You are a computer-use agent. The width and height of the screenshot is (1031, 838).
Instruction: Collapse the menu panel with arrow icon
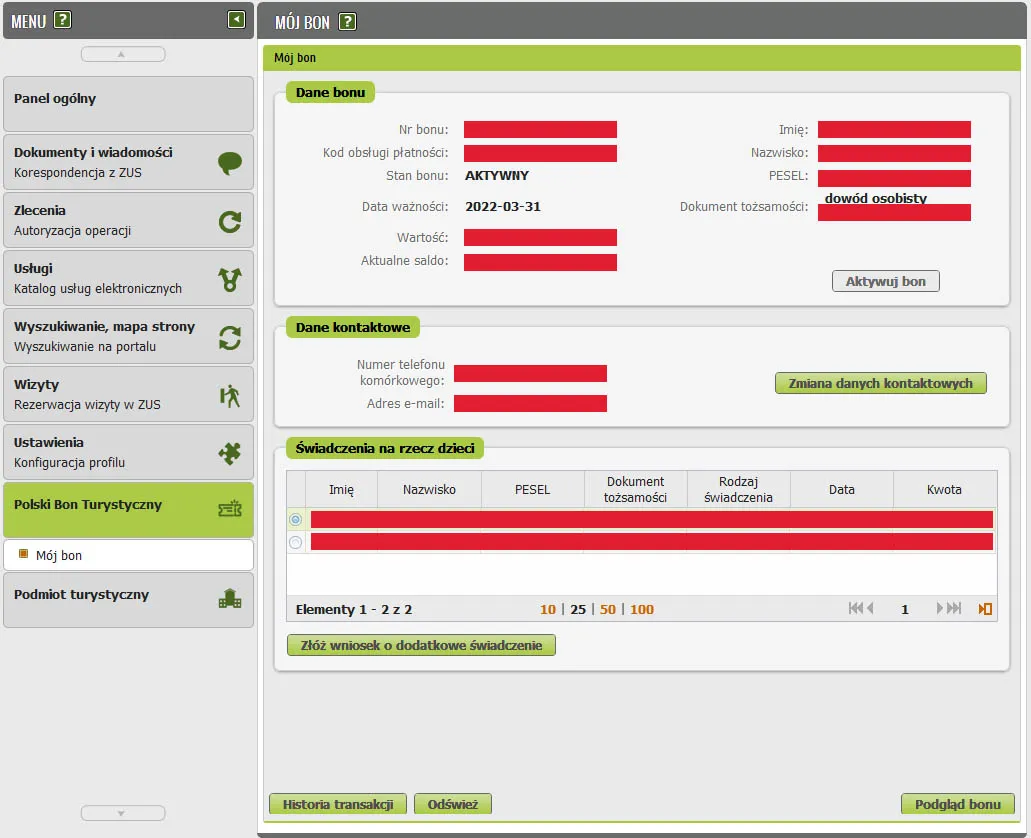point(236,20)
